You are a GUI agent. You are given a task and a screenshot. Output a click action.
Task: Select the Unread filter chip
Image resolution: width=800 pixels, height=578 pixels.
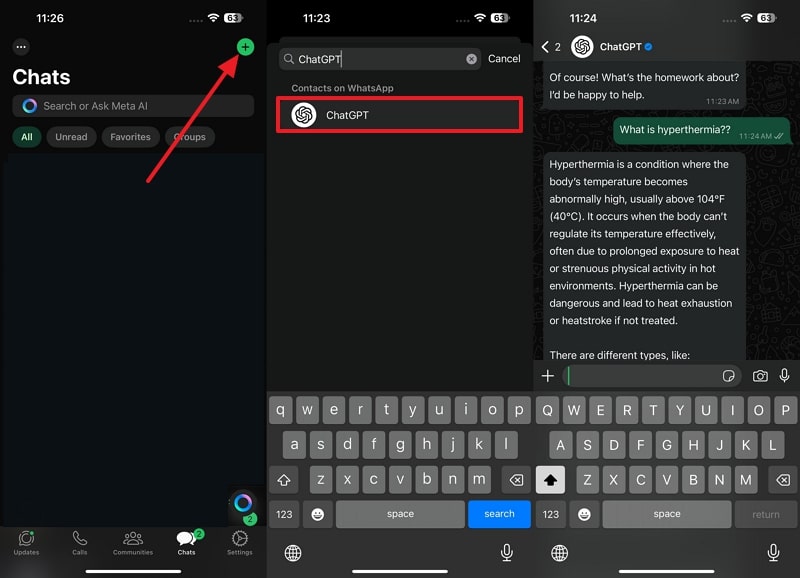[x=71, y=137]
